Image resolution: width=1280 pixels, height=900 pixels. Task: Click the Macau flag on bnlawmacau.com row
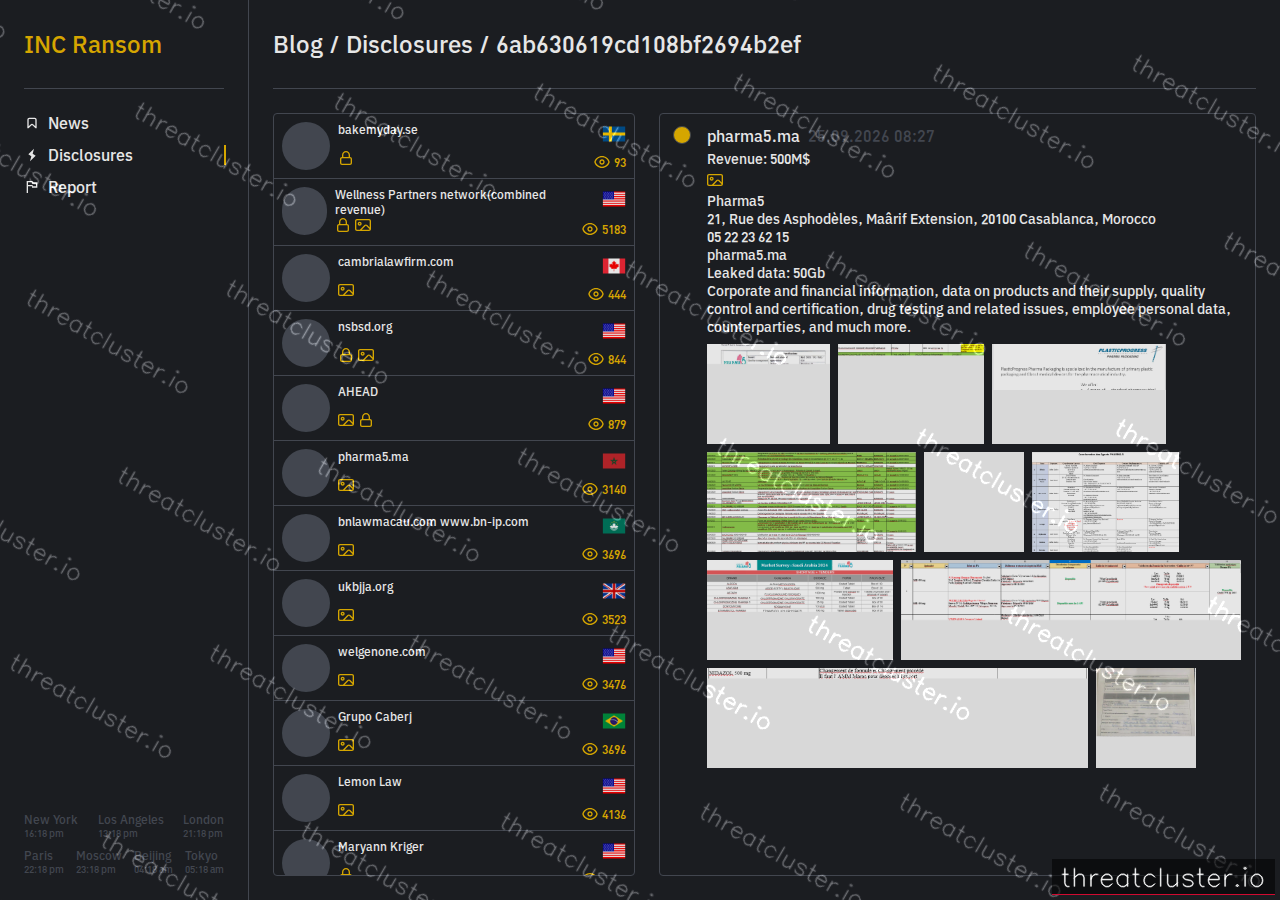[x=614, y=526]
